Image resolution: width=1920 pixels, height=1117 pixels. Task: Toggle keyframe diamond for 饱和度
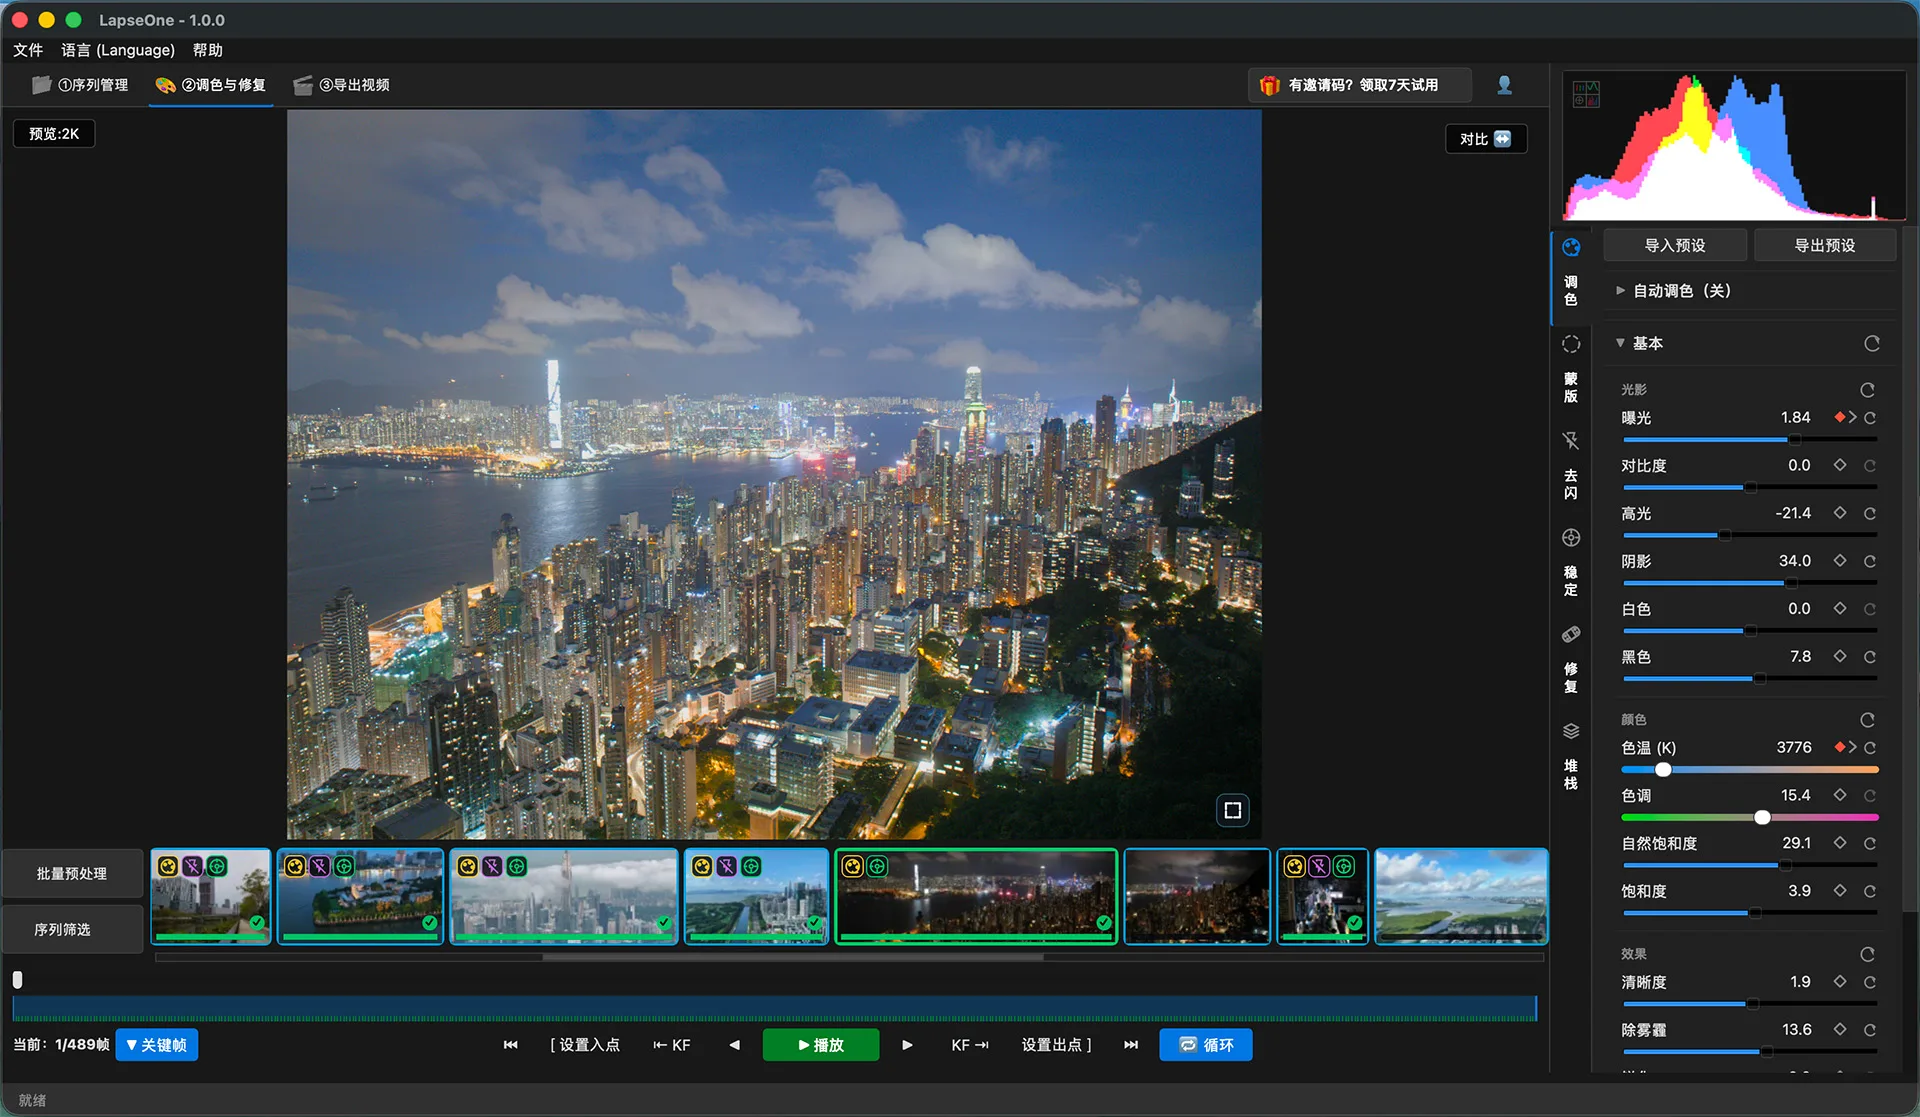pos(1840,891)
